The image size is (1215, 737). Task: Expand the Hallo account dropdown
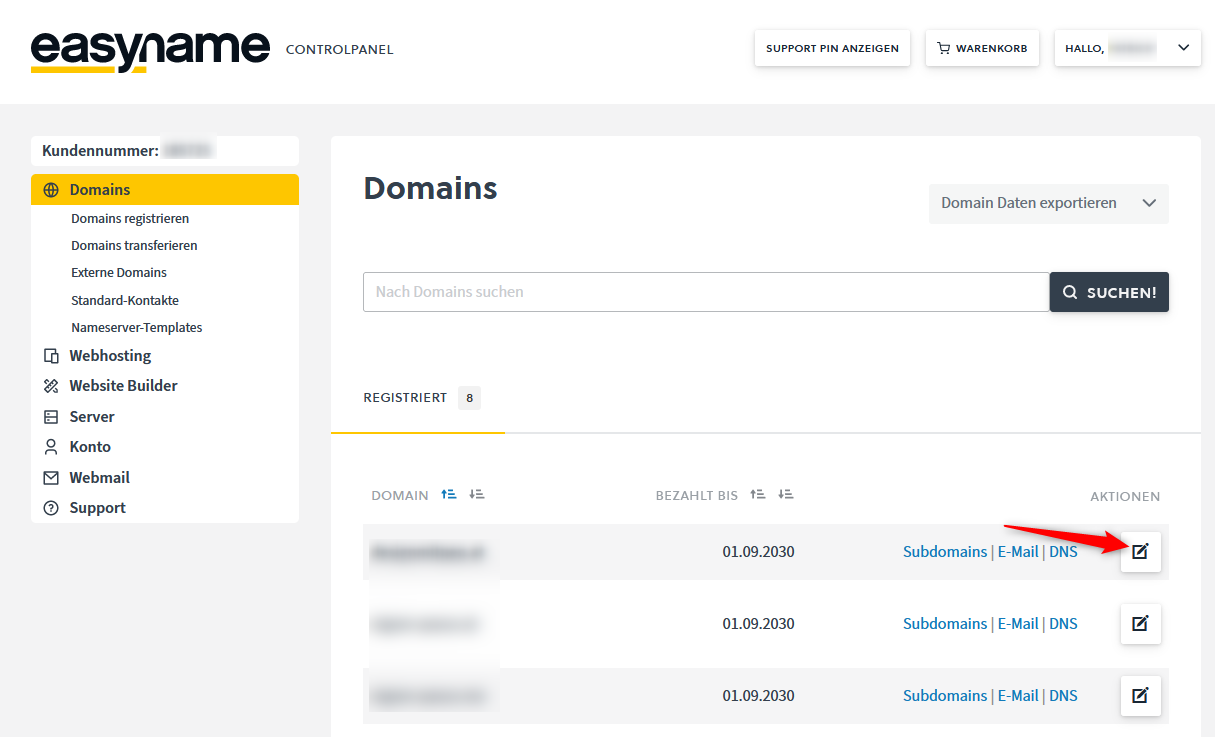1128,48
